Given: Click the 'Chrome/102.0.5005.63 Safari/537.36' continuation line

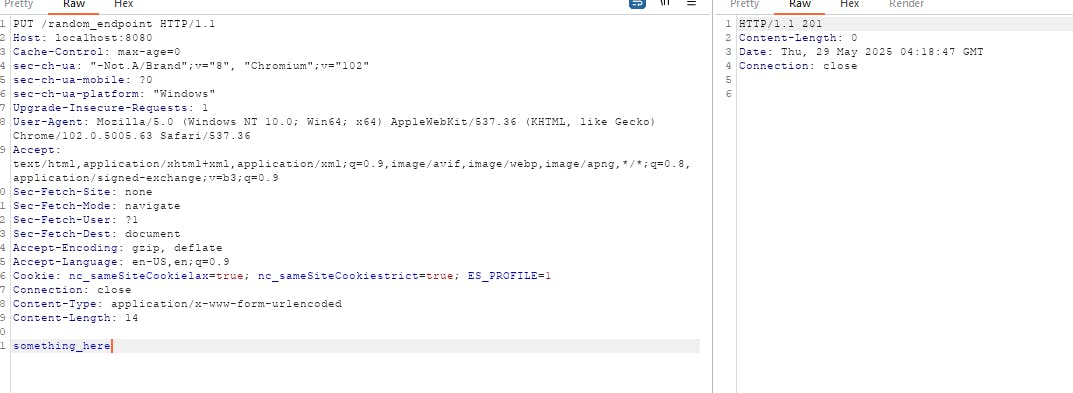Looking at the screenshot, I should coord(132,136).
